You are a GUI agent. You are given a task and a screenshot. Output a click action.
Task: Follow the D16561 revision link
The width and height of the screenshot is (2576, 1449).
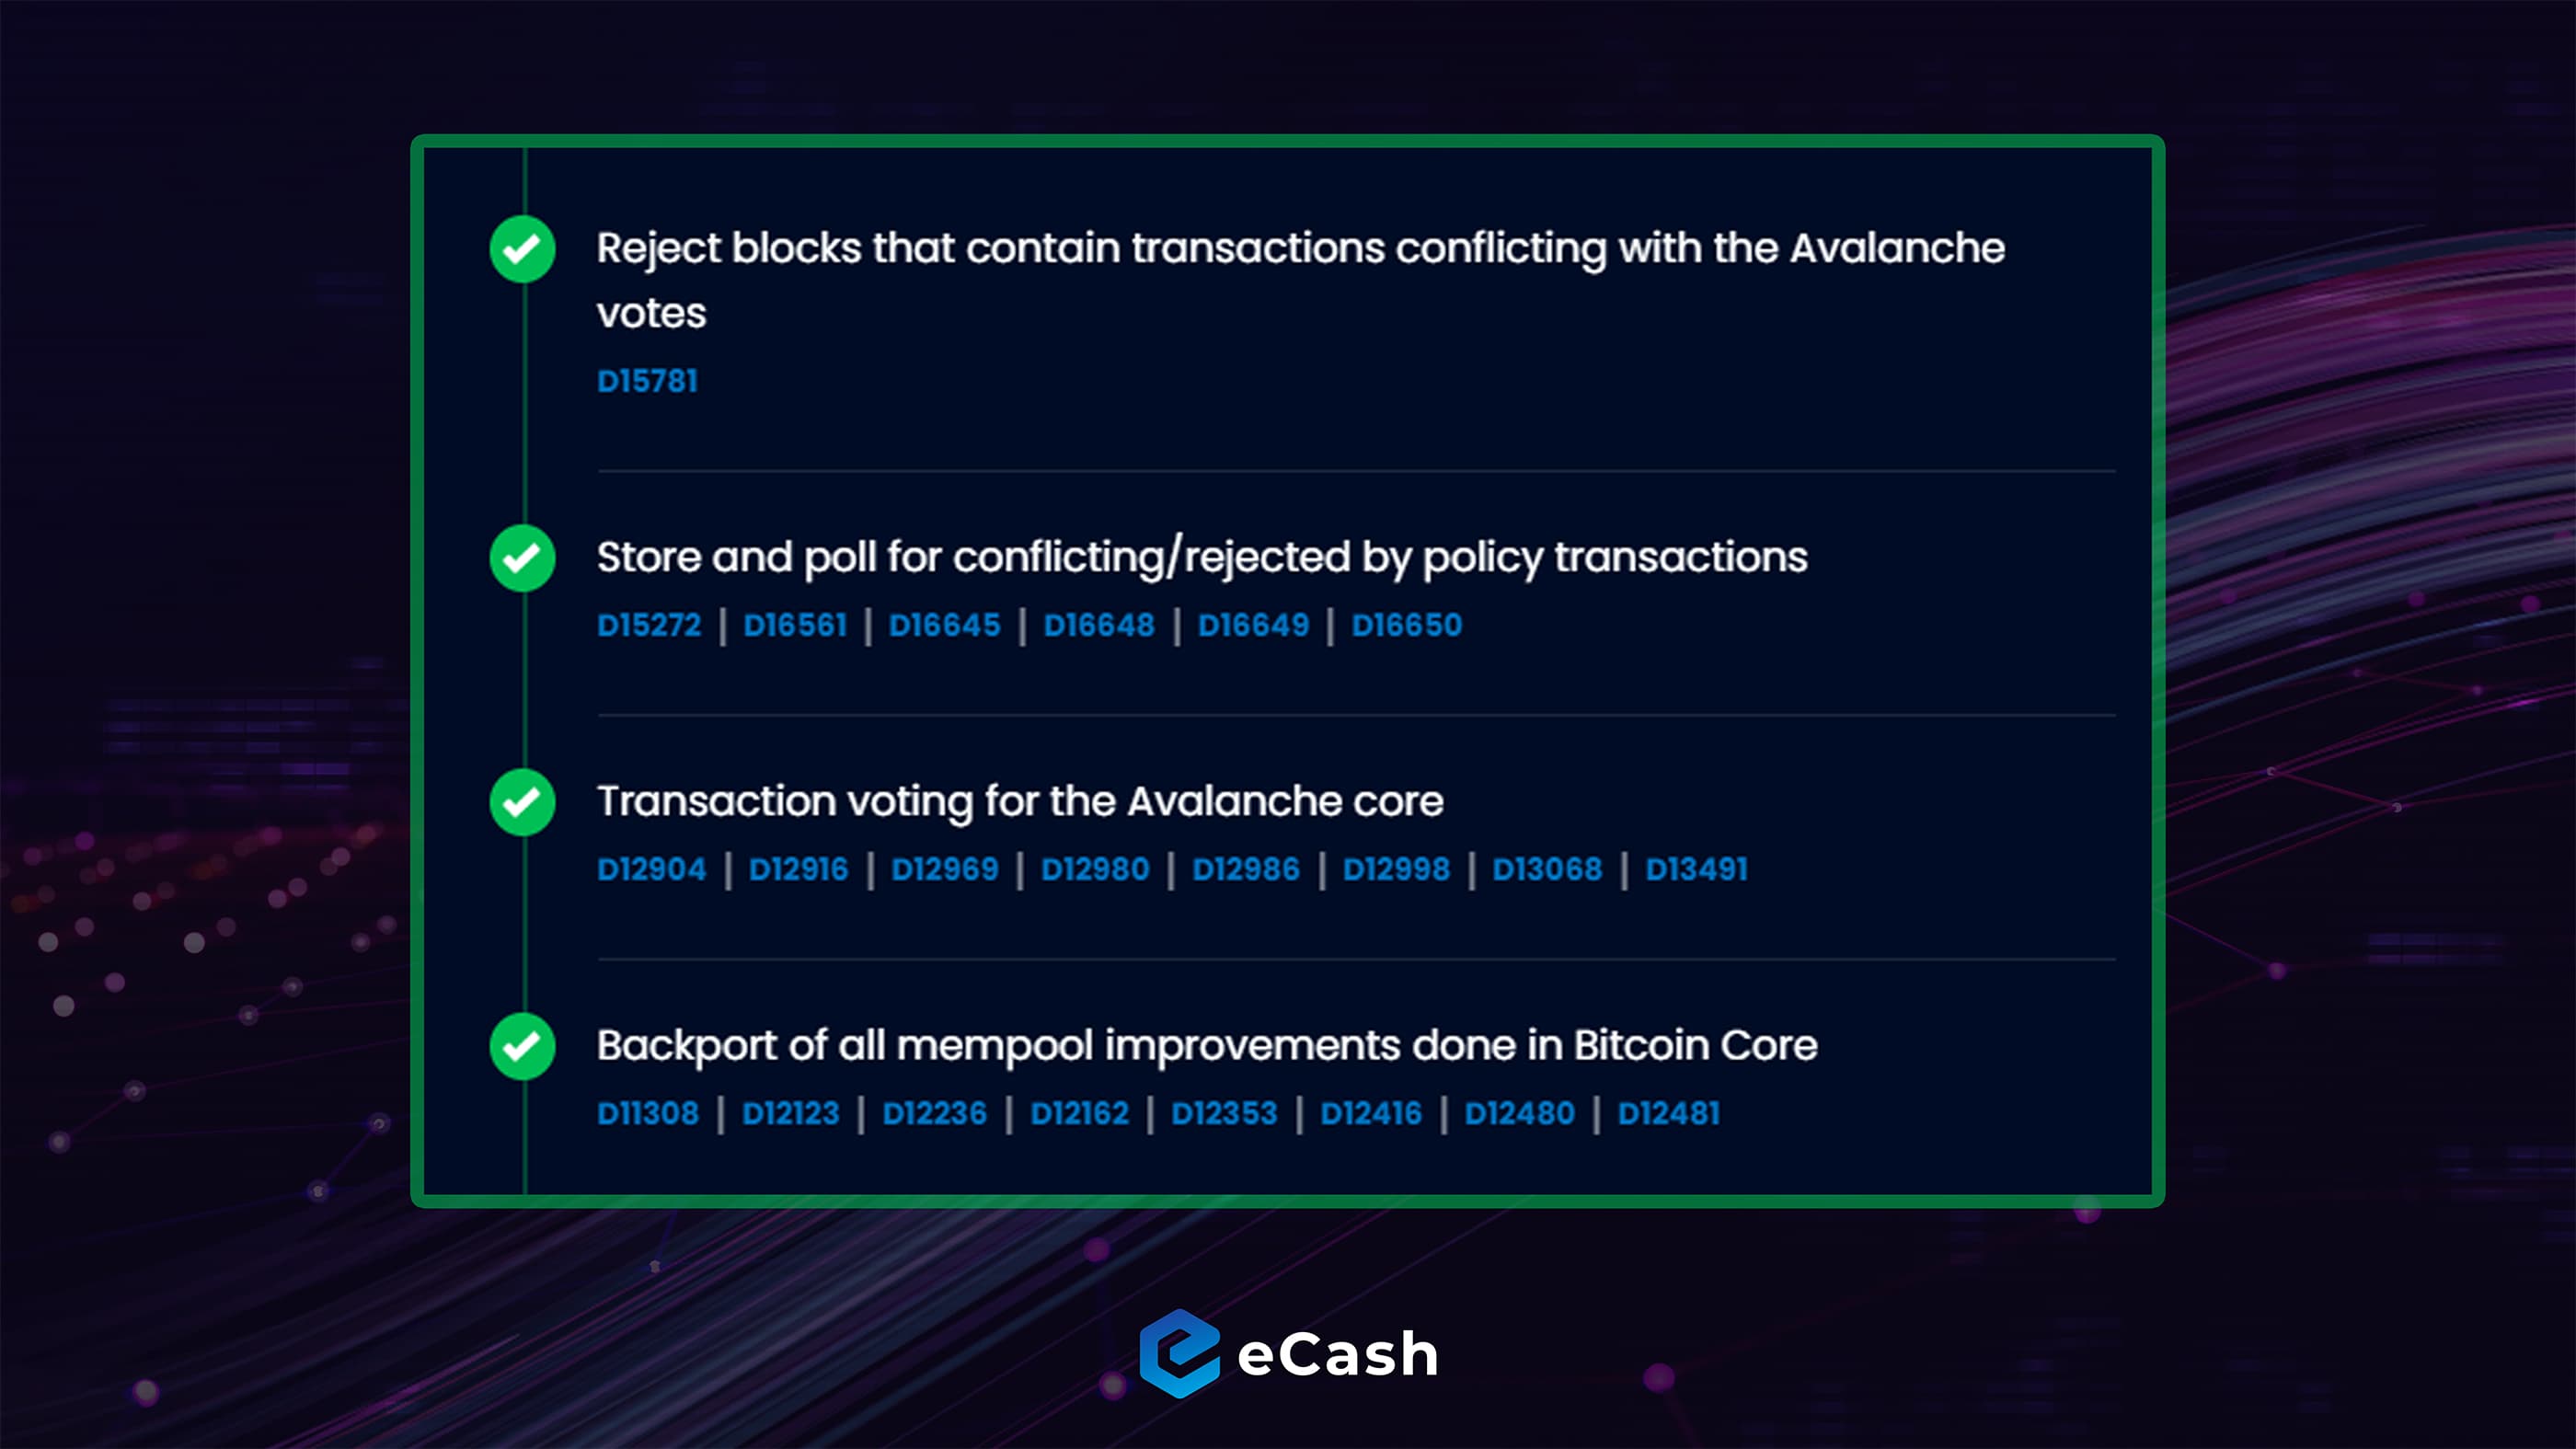(x=795, y=625)
